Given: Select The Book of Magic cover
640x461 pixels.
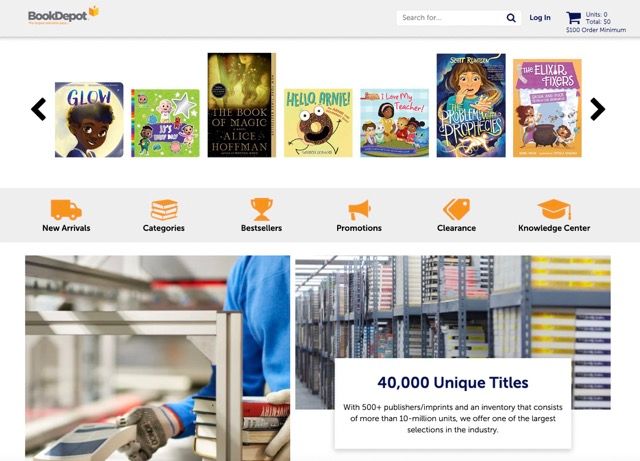Looking at the screenshot, I should coord(242,105).
